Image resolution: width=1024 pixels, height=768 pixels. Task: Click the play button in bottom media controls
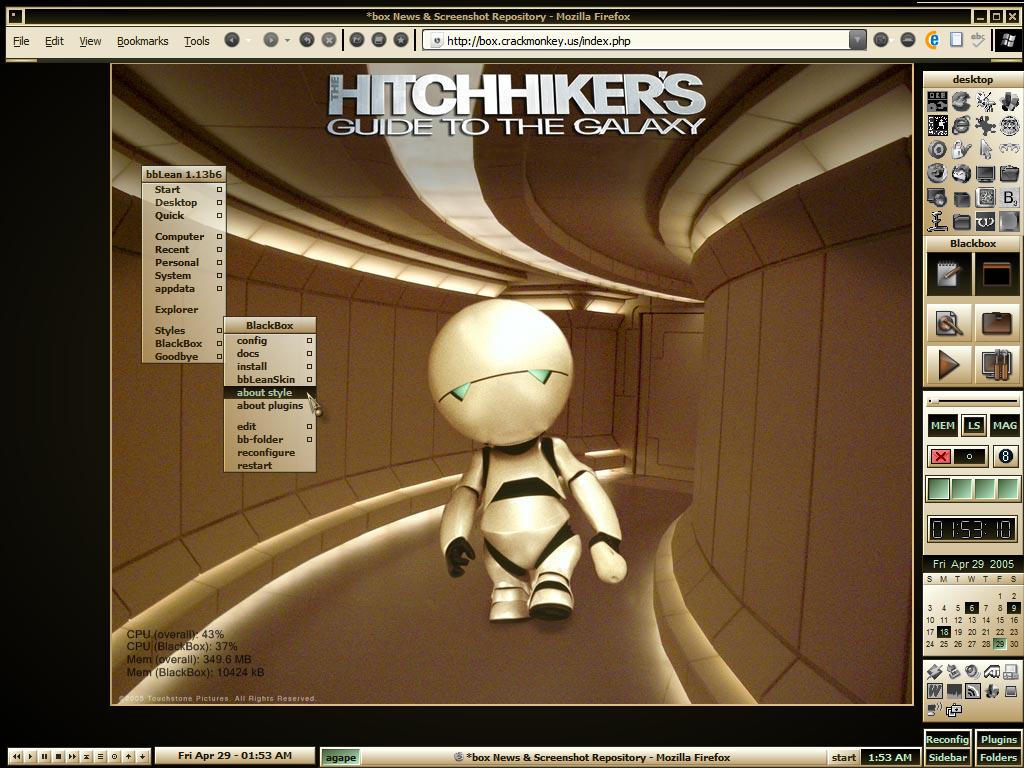click(x=30, y=756)
